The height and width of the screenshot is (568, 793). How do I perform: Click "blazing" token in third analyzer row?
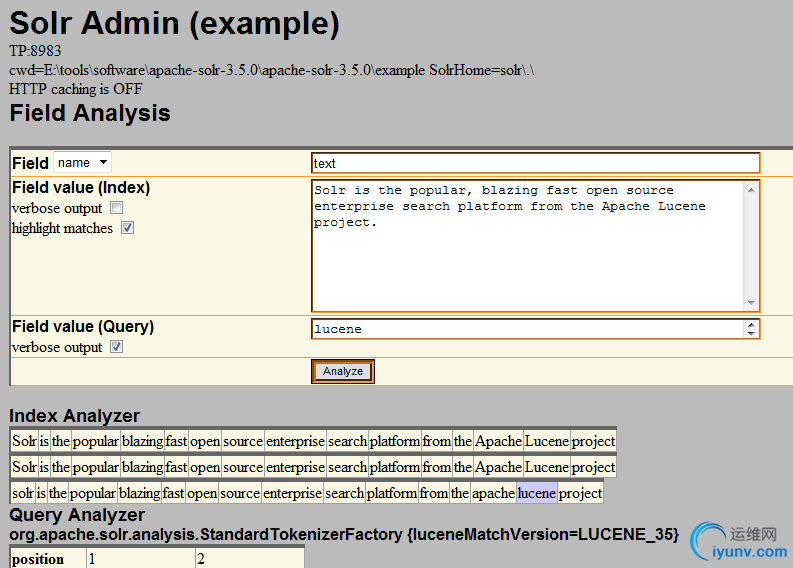coord(139,493)
